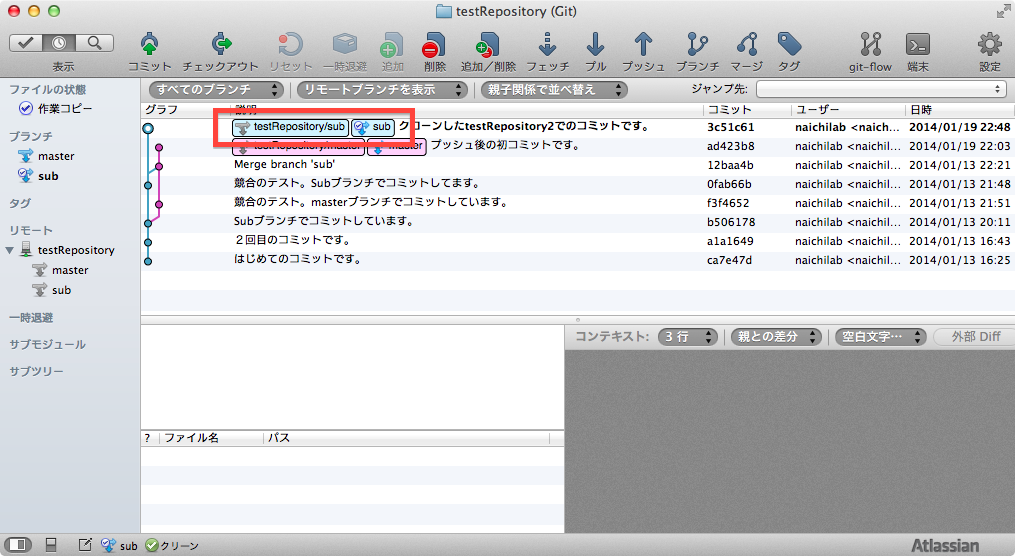
Task: Open the git-flow toolbar icon
Action: click(x=871, y=44)
